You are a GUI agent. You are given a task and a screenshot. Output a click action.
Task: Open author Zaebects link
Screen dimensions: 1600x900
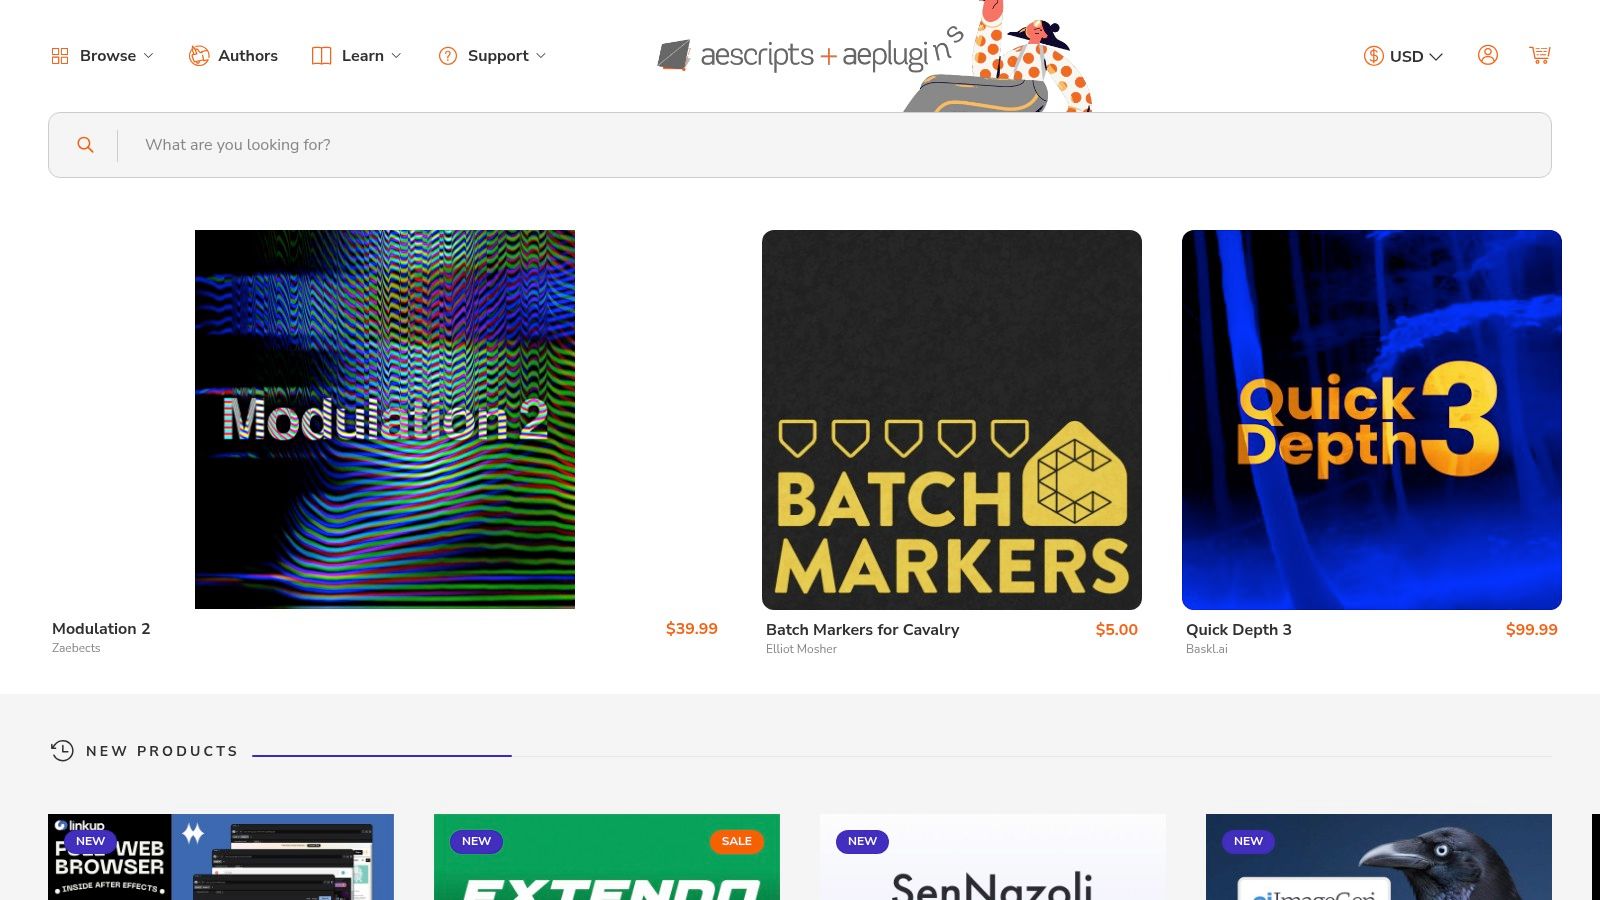76,648
